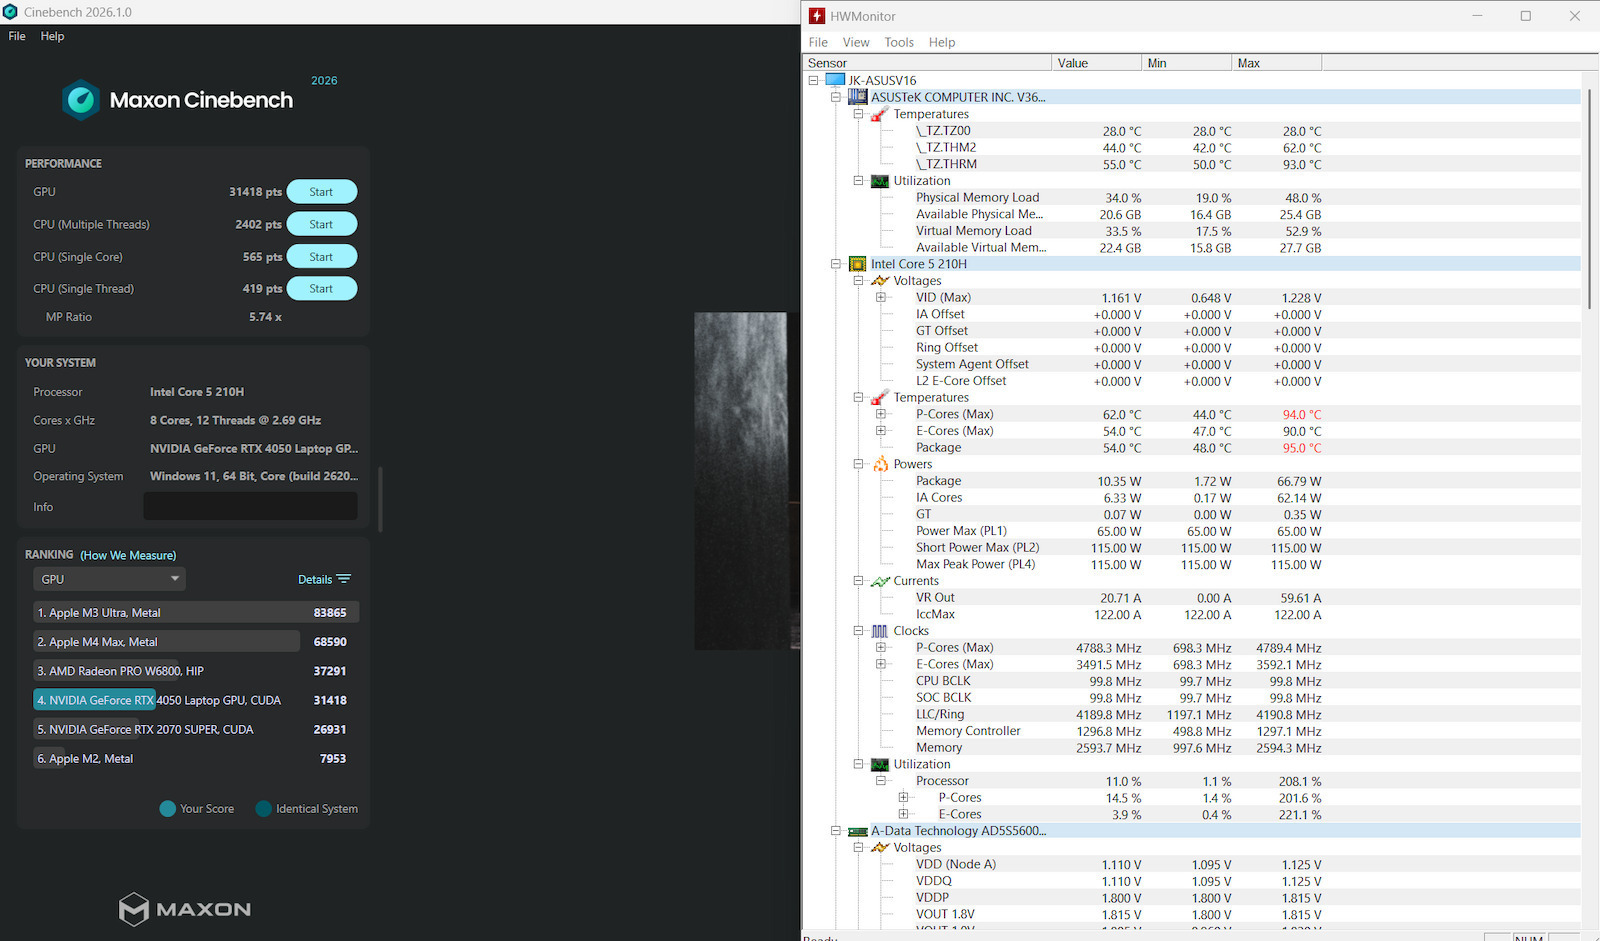The image size is (1600, 941).
Task: Click the flame icon beside Powers
Action: click(x=880, y=464)
